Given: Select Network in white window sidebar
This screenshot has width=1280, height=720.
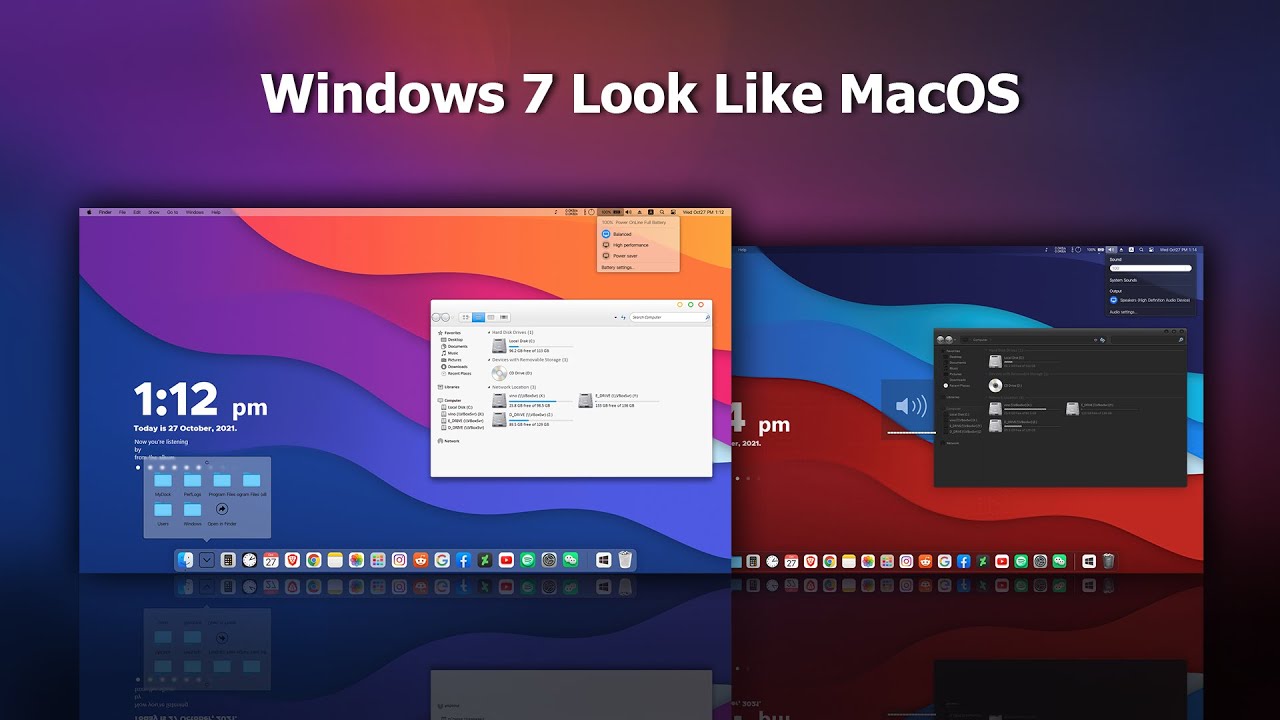Looking at the screenshot, I should click(448, 441).
